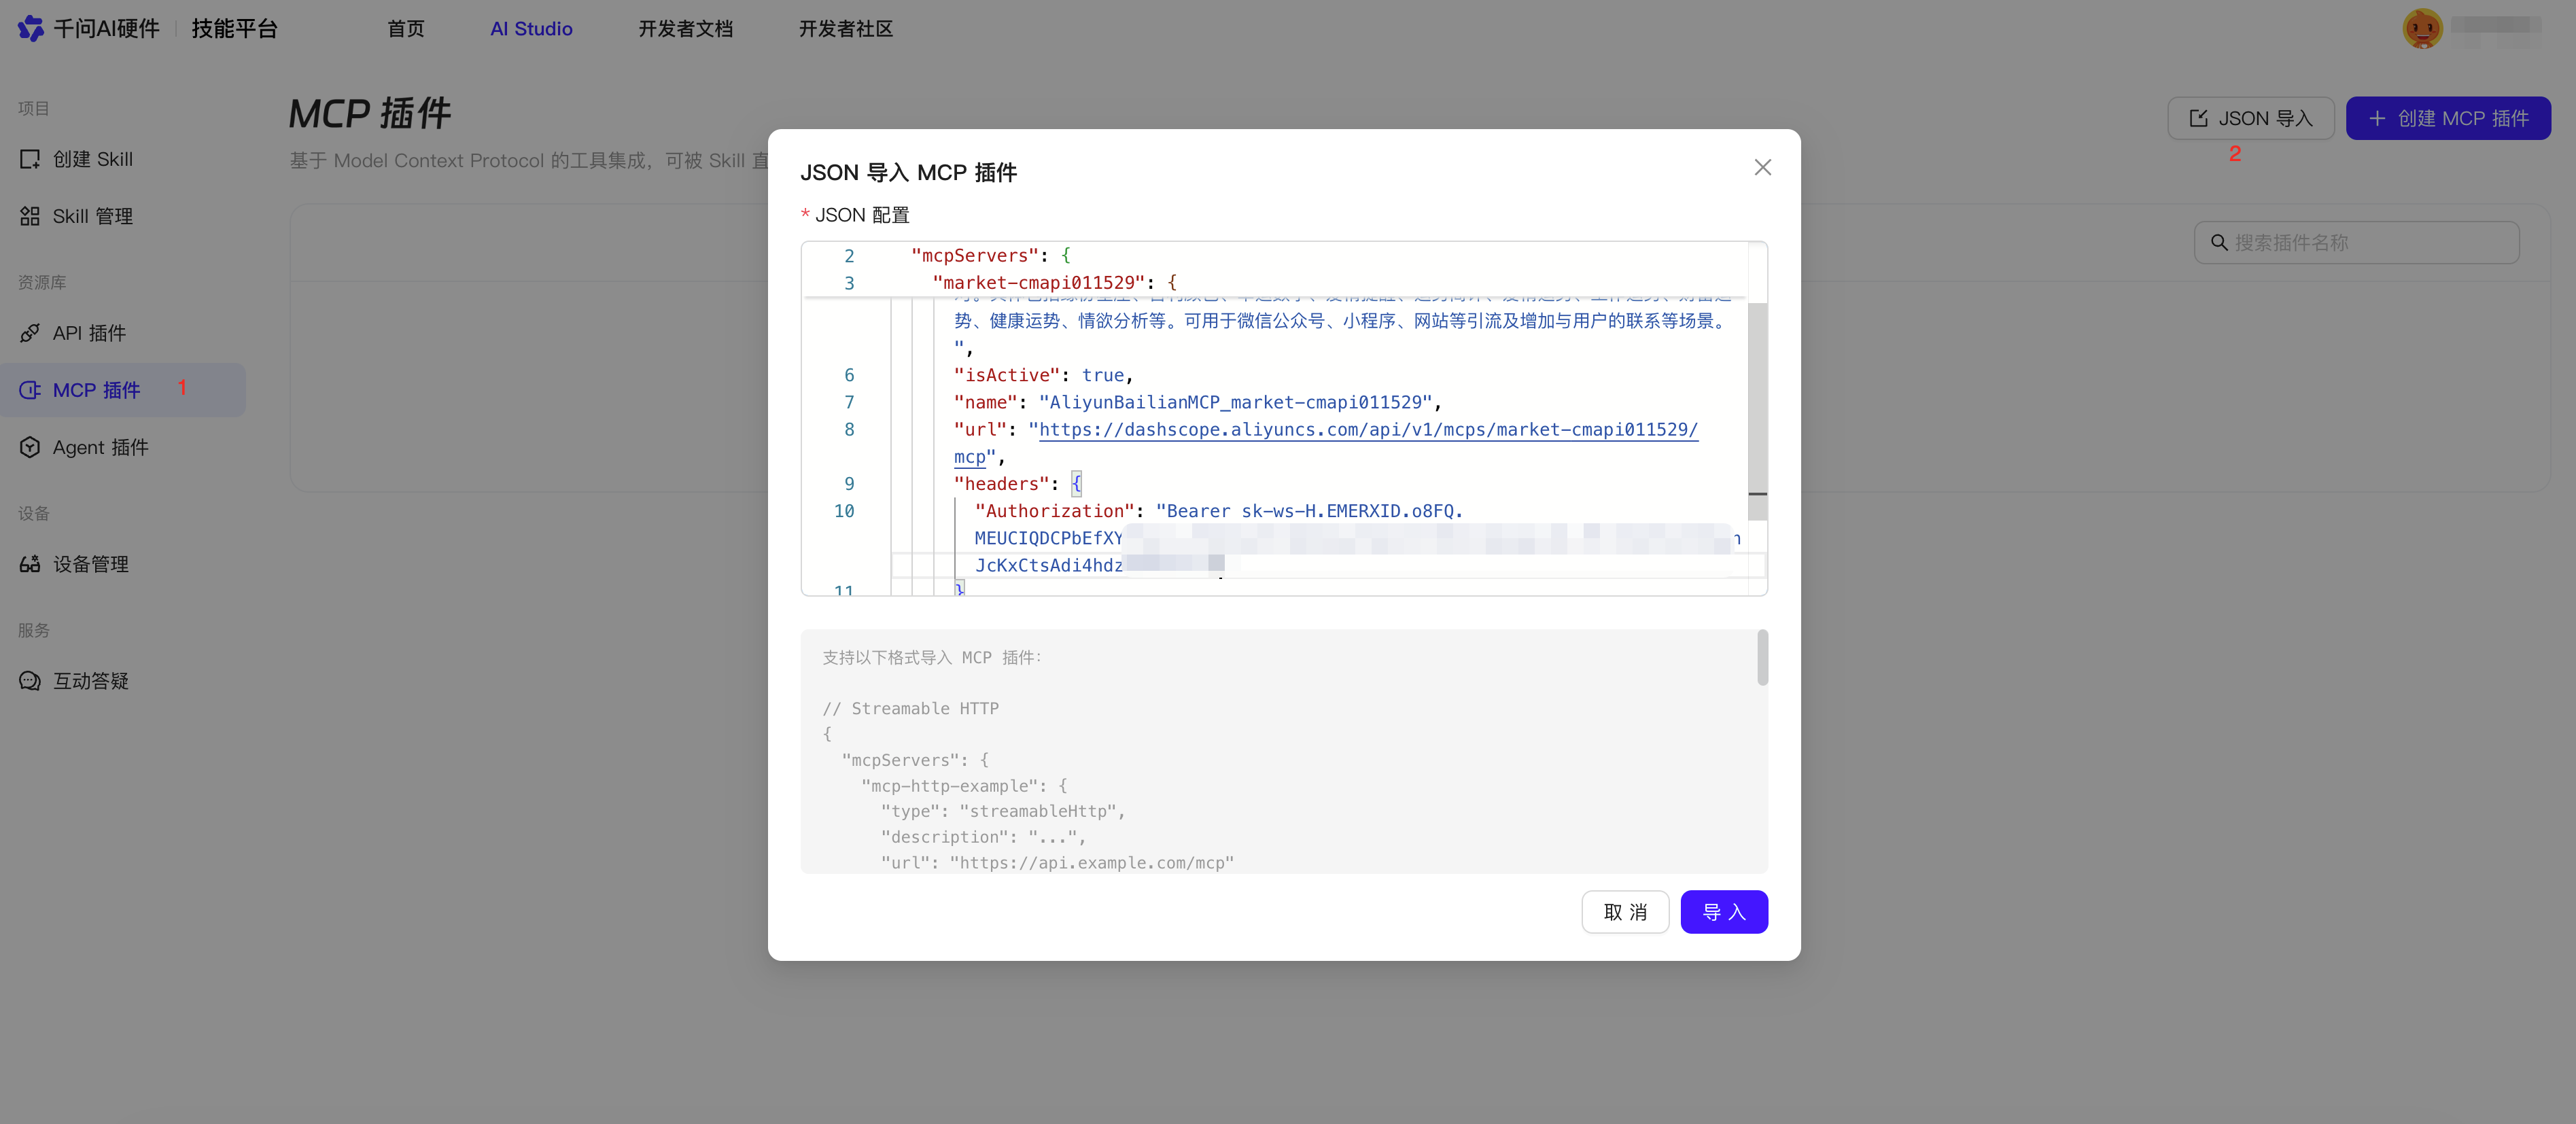2576x1124 pixels.
Task: Open API 插件 in the sidebar
Action: (x=123, y=333)
